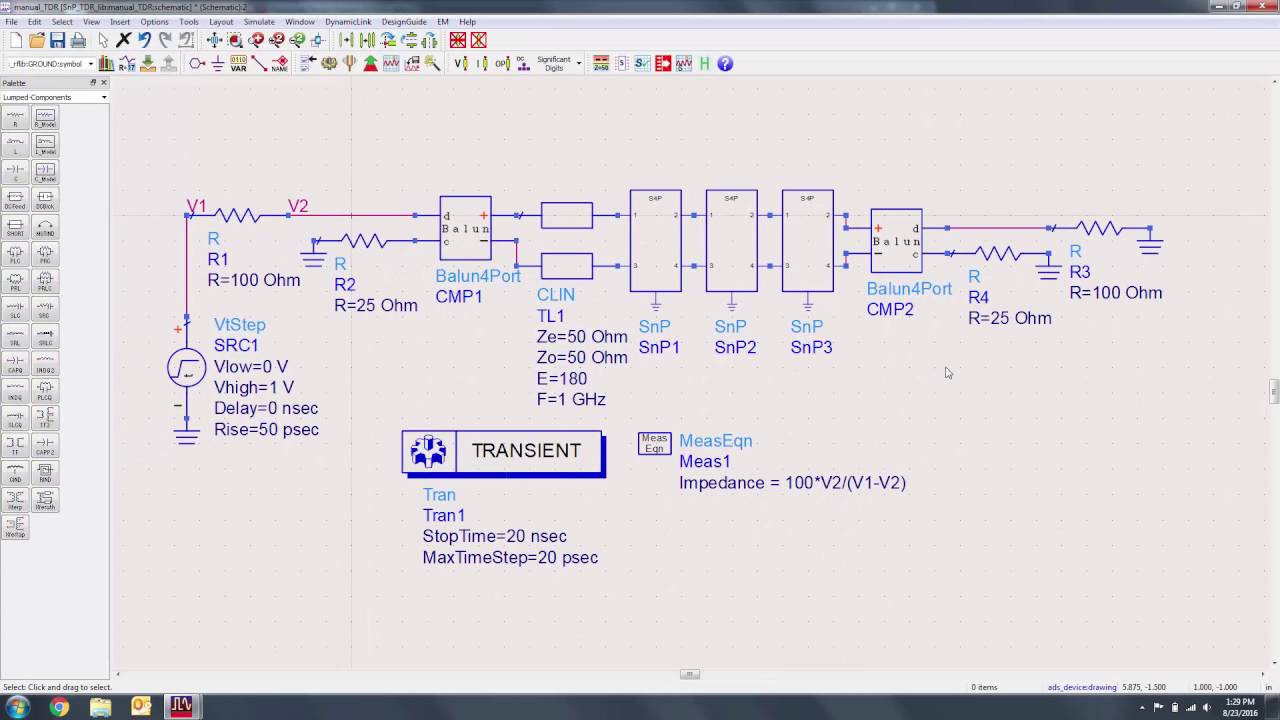Click the StopTime=20 nsec parameter text
Screen dimensions: 1280x720
[x=494, y=536]
